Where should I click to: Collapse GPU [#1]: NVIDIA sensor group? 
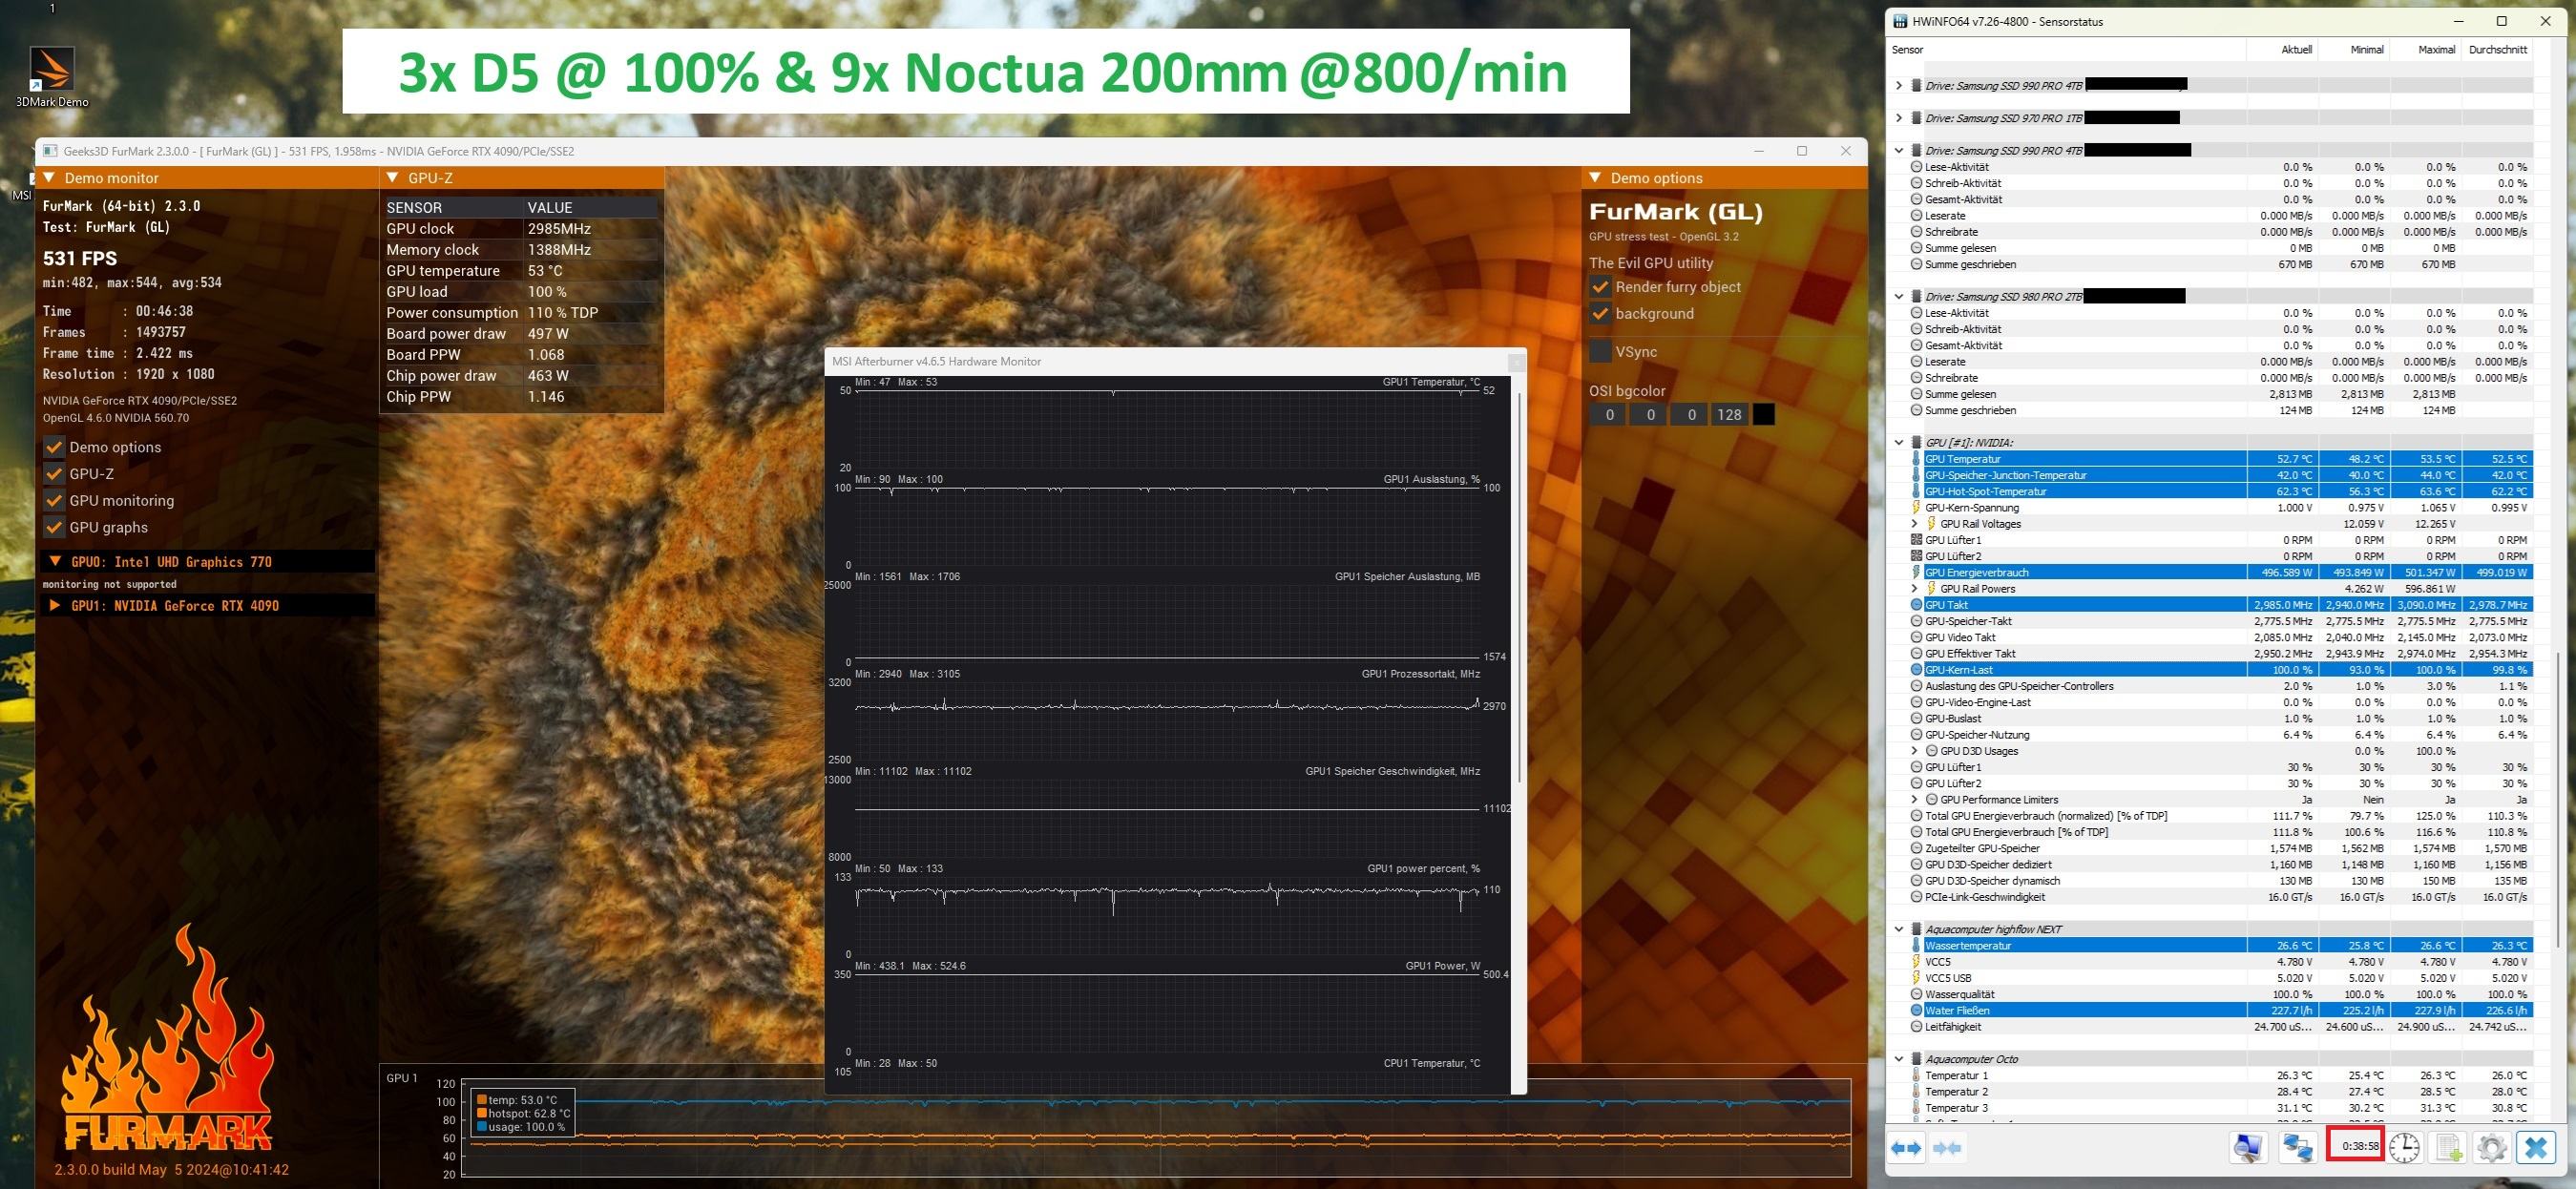point(1899,442)
